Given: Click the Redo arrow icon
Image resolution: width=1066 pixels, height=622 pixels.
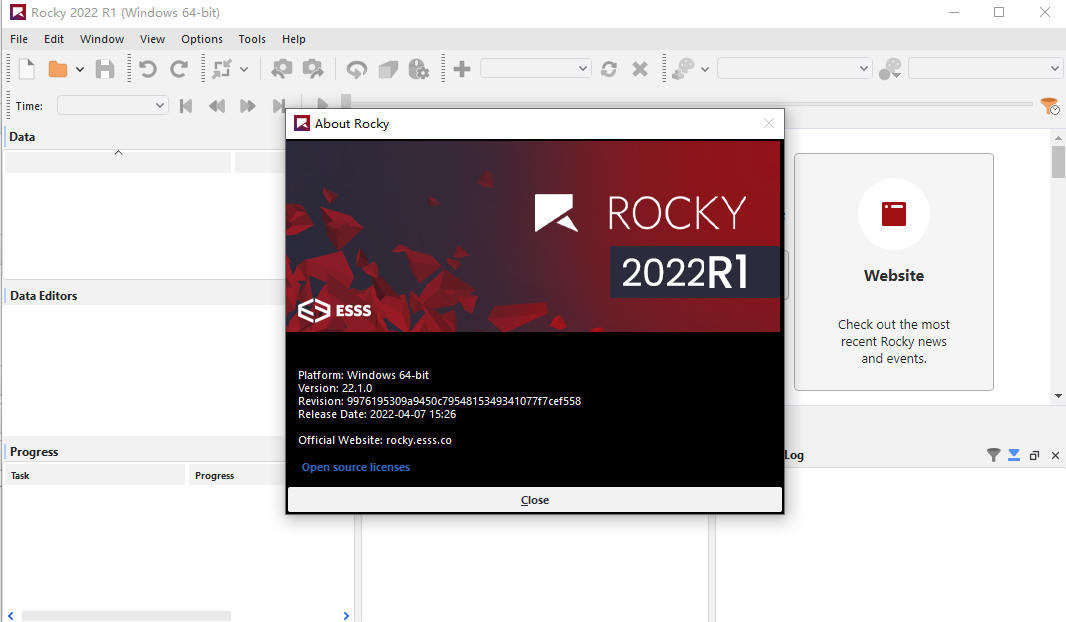Looking at the screenshot, I should click(179, 69).
